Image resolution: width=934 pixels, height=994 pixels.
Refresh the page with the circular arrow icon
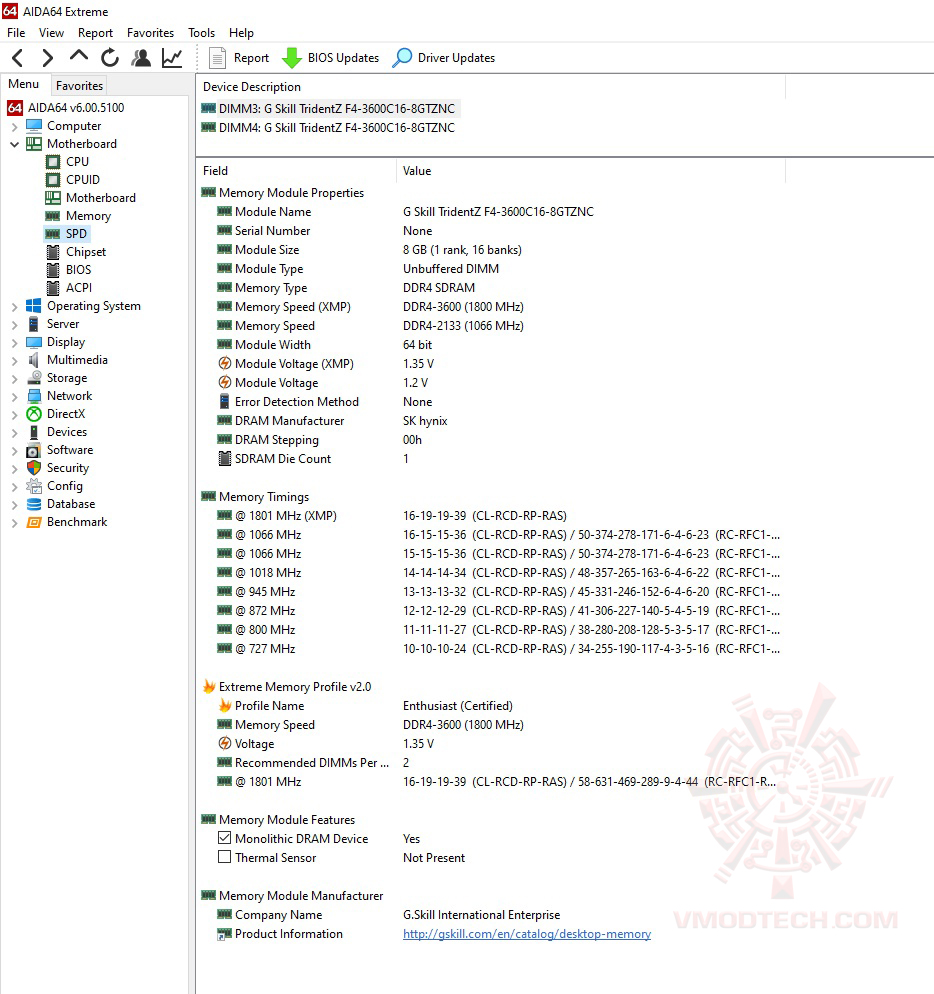[x=110, y=58]
